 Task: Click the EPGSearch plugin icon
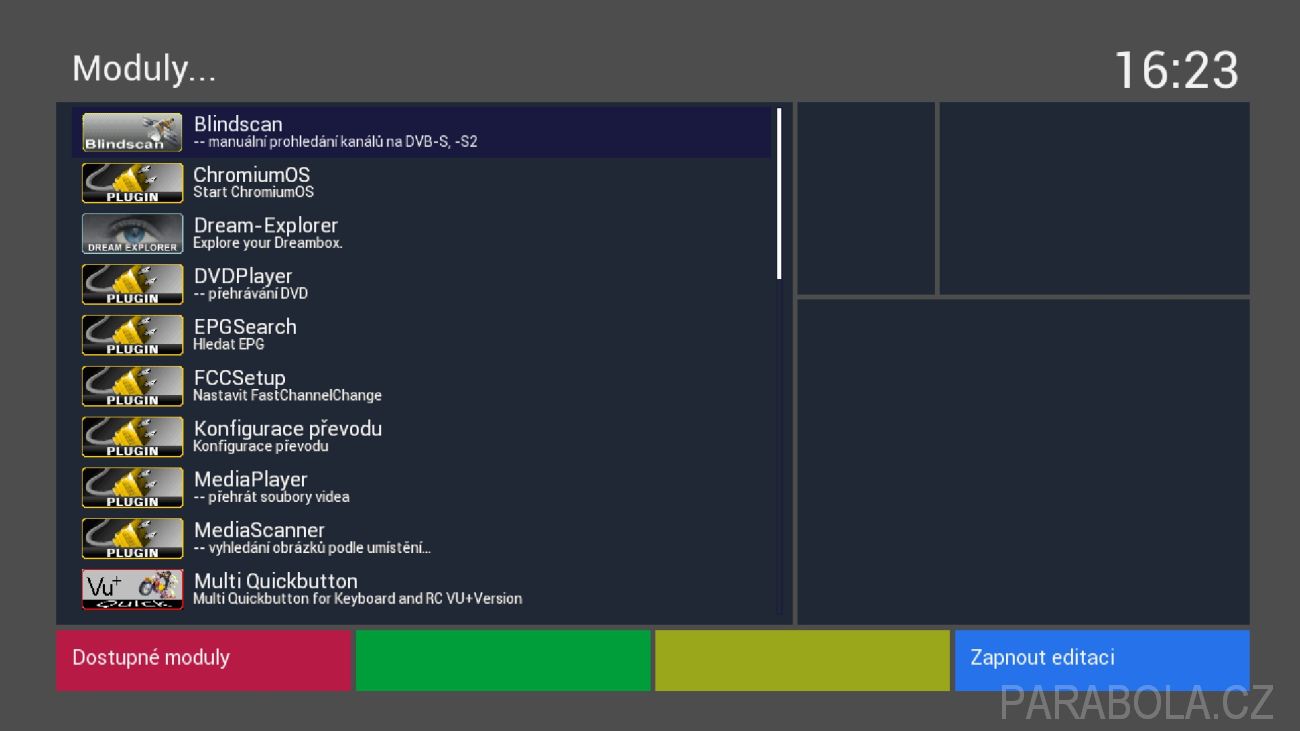click(132, 335)
